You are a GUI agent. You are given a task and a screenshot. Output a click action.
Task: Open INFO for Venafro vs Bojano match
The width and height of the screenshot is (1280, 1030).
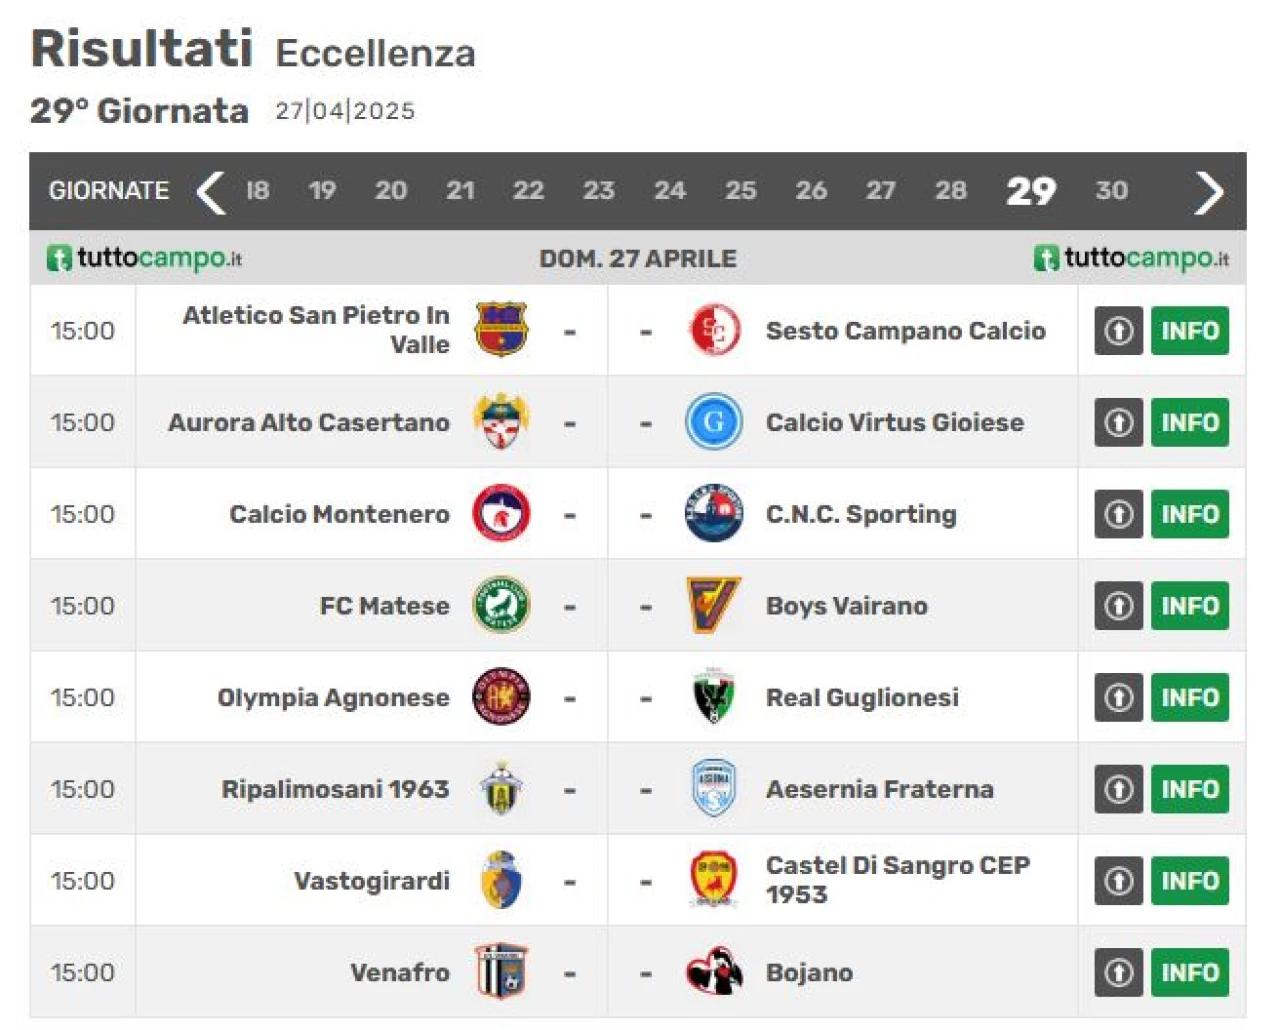click(x=1190, y=972)
